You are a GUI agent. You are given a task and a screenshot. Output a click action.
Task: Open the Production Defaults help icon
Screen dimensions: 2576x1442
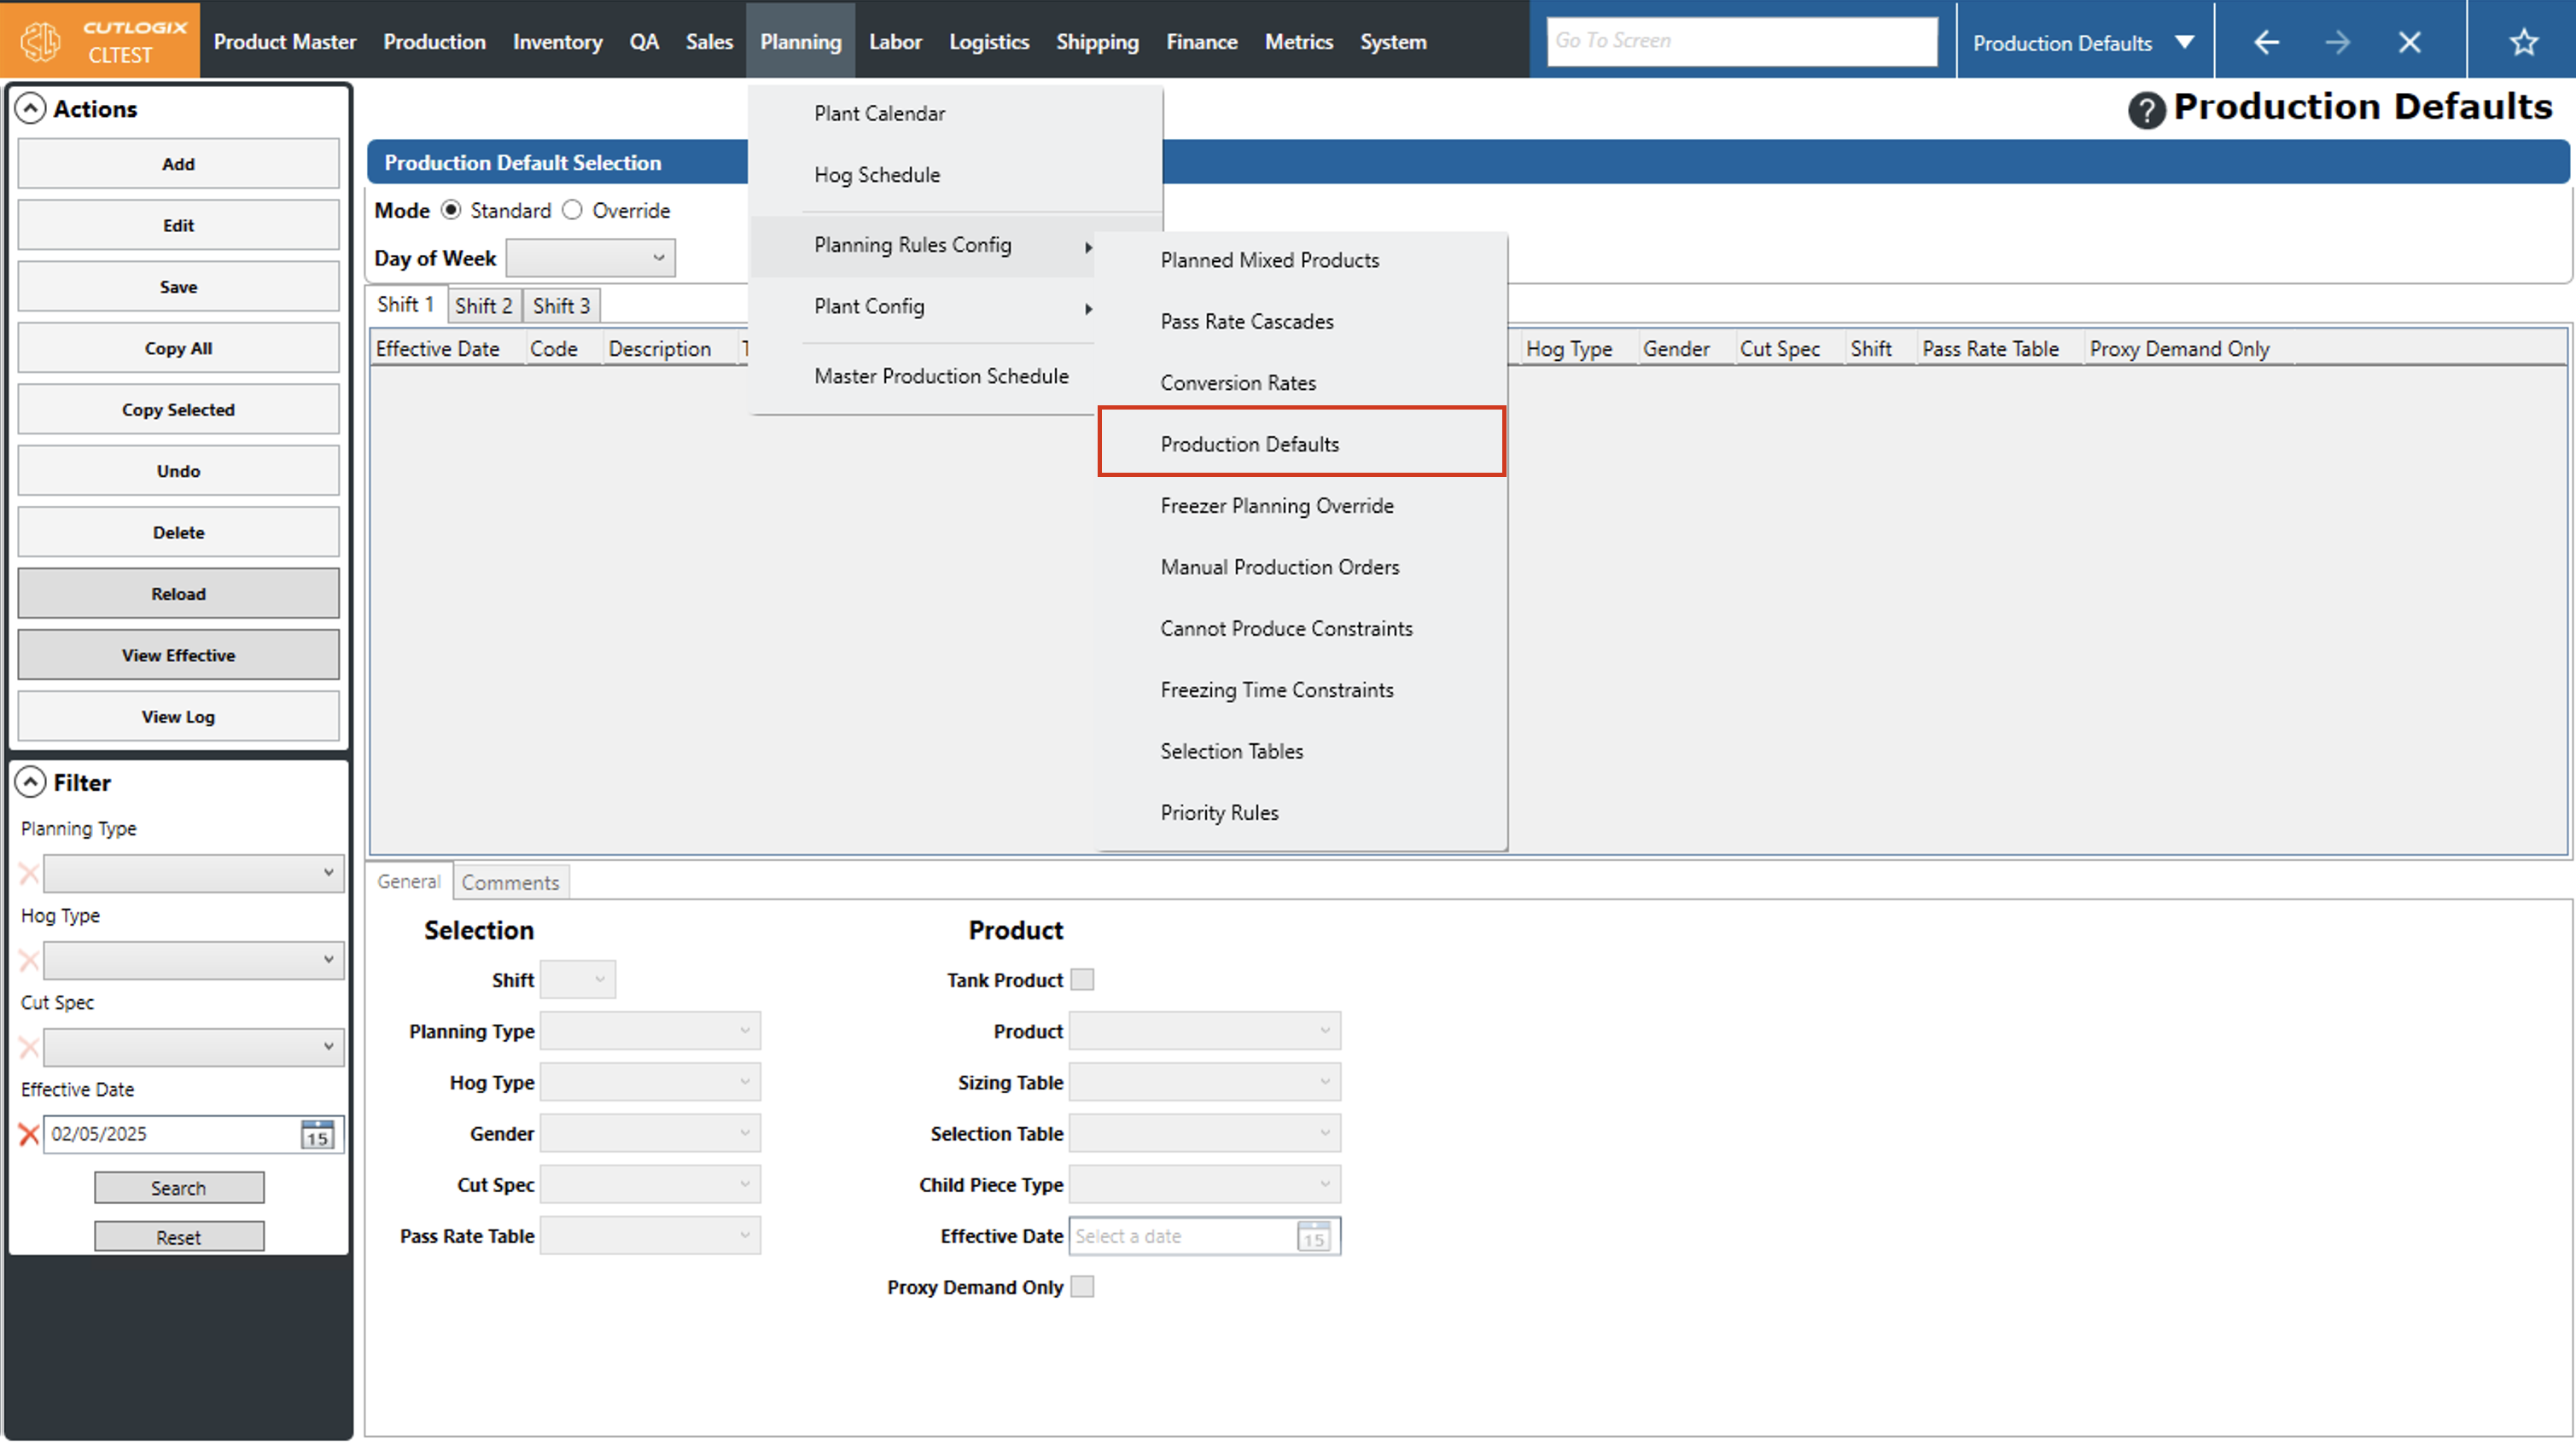click(x=2146, y=110)
